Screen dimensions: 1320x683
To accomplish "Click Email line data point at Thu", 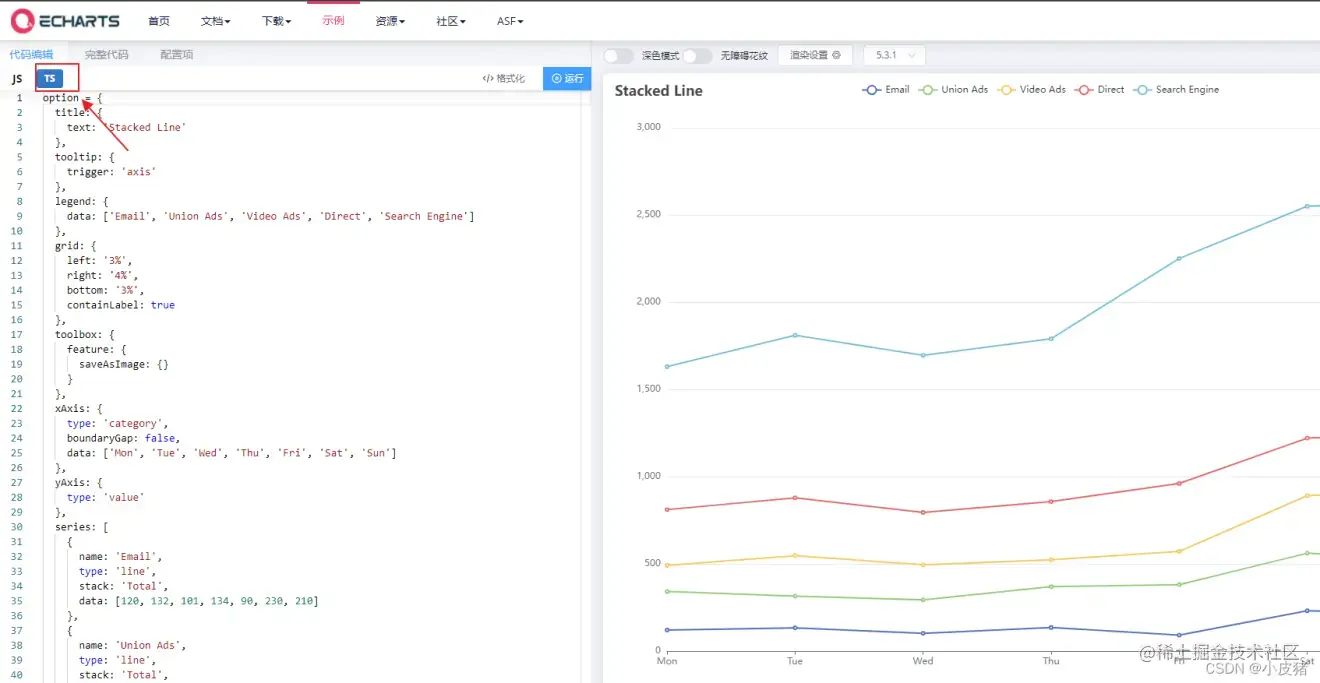I will (1051, 627).
